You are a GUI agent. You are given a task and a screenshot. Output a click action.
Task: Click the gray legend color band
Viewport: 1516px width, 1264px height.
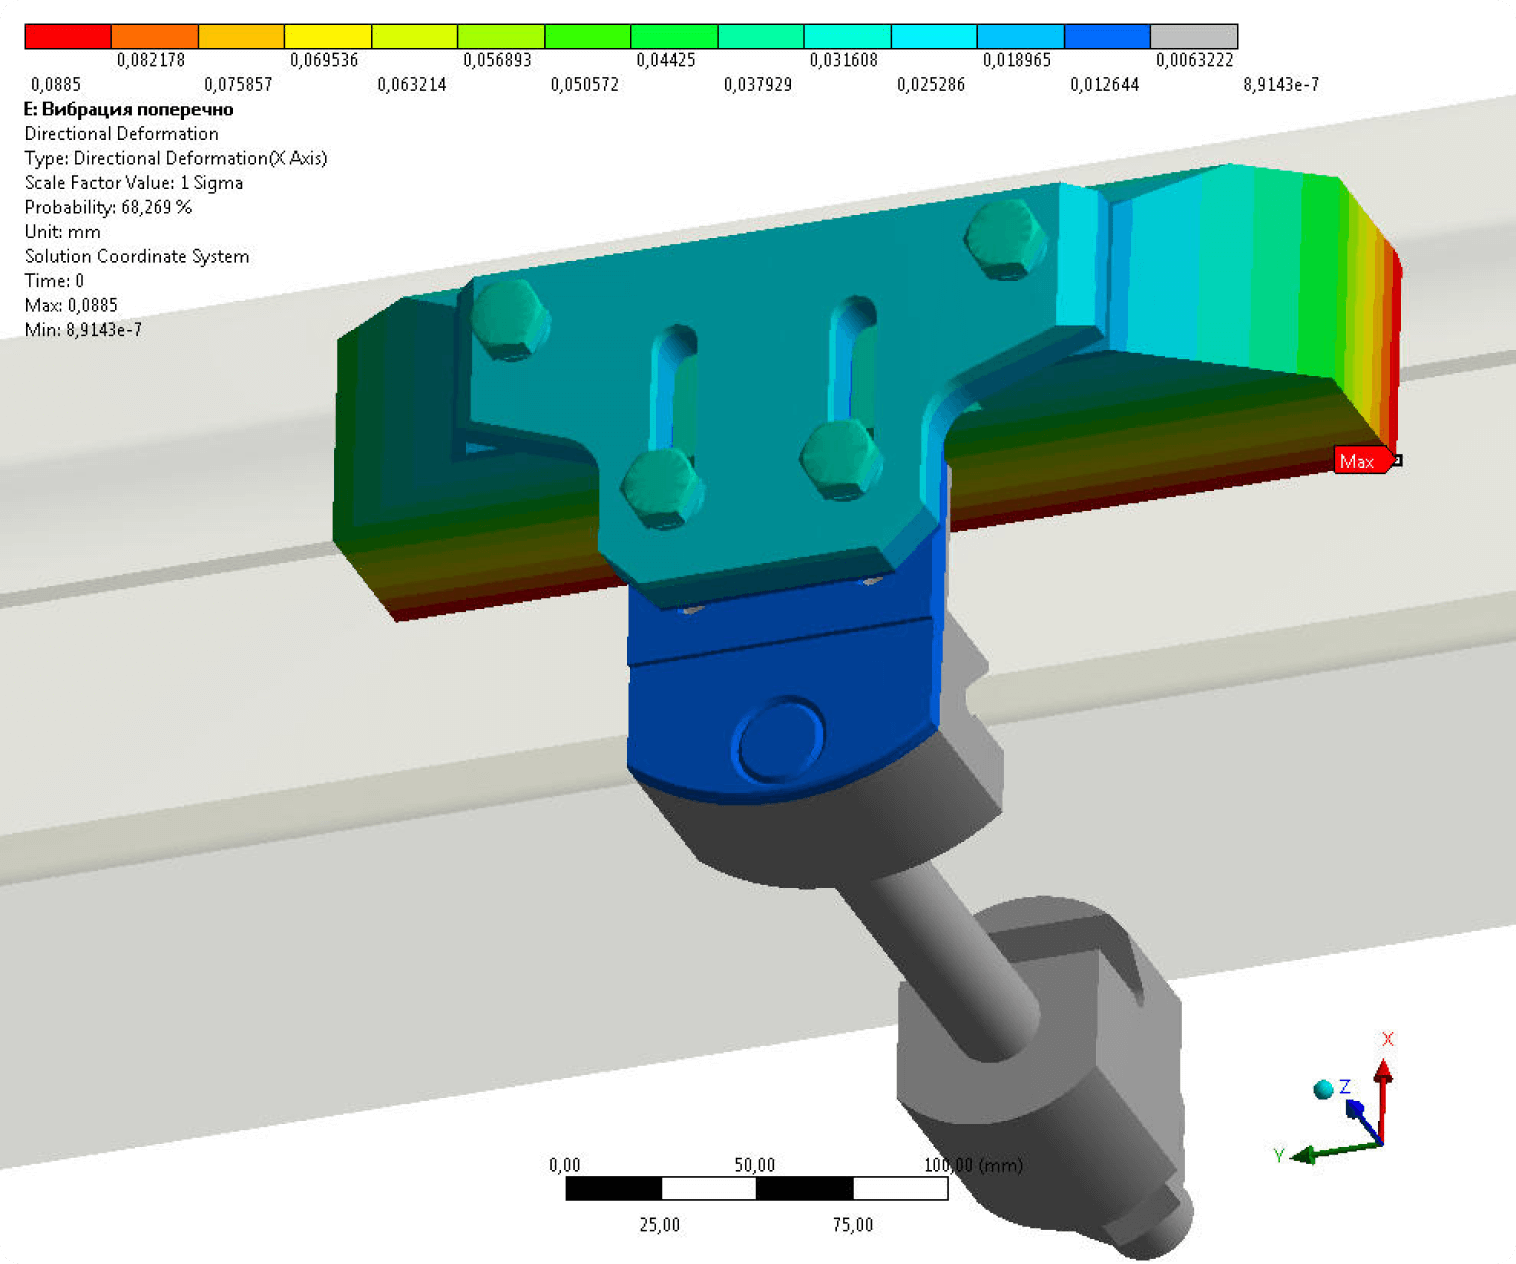pos(1194,37)
